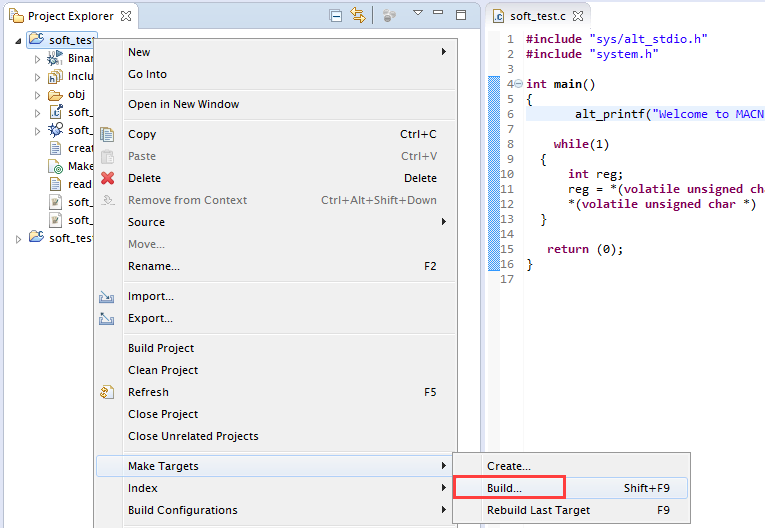This screenshot has height=528, width=765.
Task: Click the obj folder label
Action: pos(76,94)
